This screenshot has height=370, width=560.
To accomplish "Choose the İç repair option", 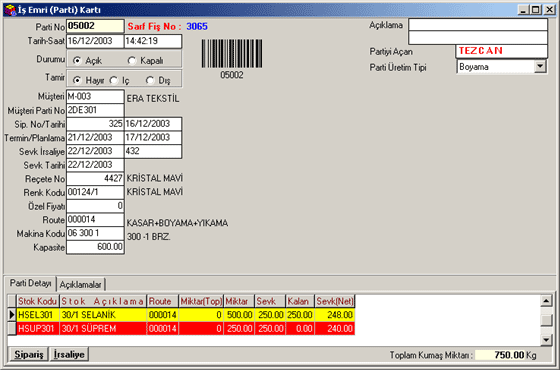I will pos(114,80).
